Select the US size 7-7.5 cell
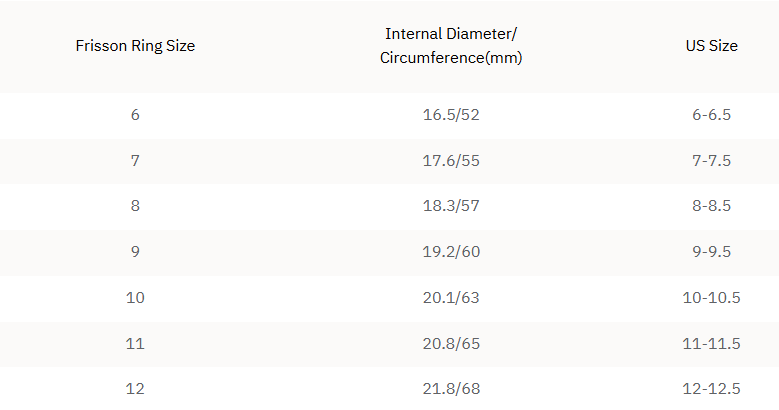Viewport: 779px width, 410px height. pos(711,161)
